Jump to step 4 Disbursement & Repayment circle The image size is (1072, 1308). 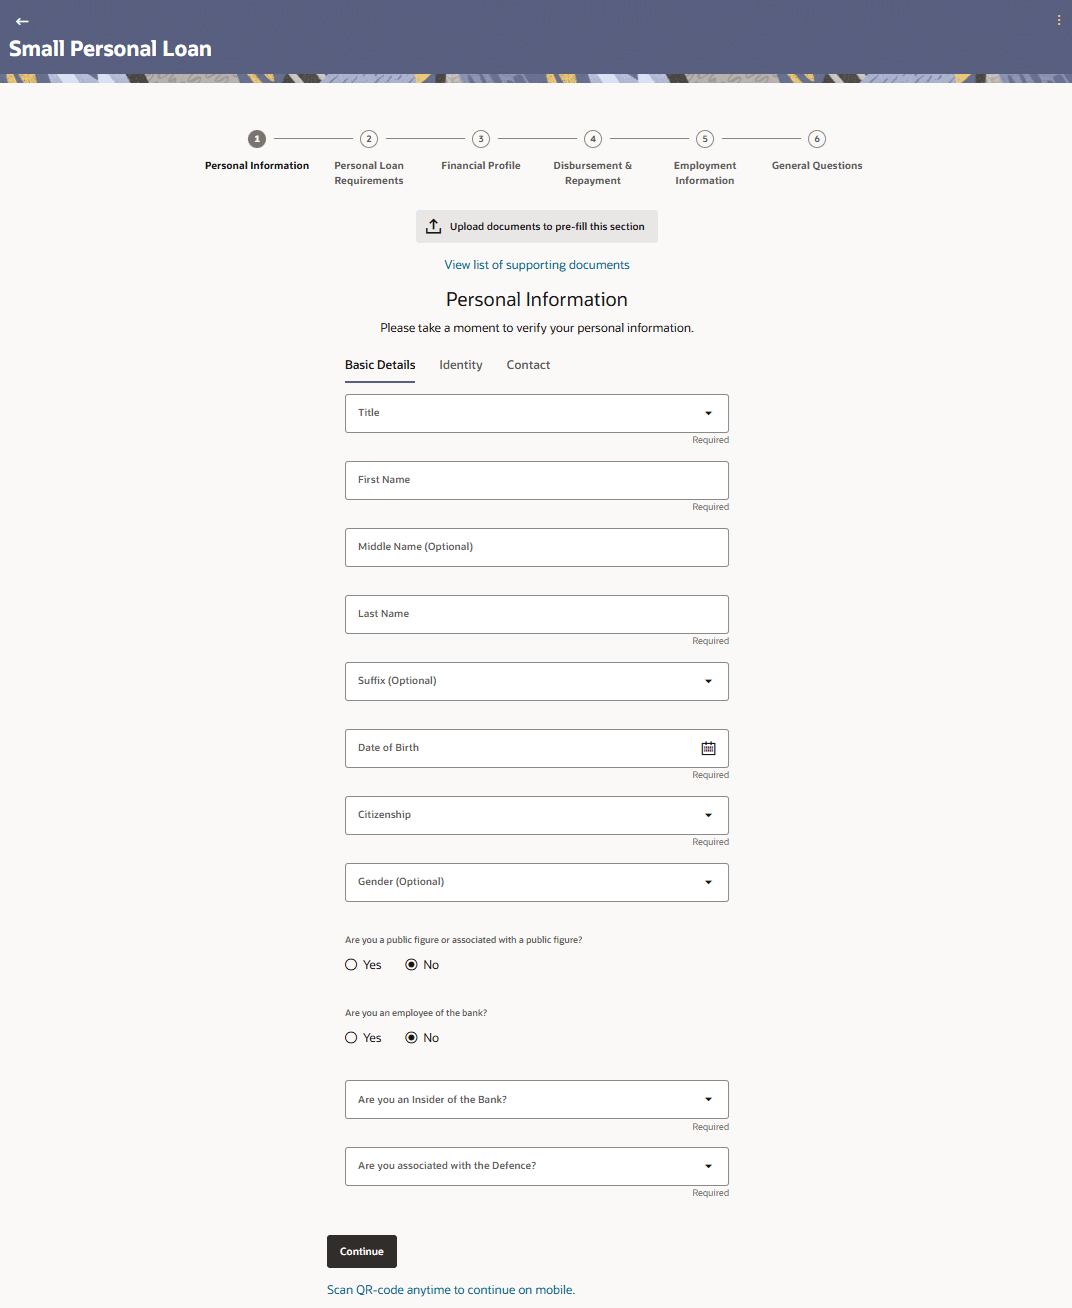593,139
